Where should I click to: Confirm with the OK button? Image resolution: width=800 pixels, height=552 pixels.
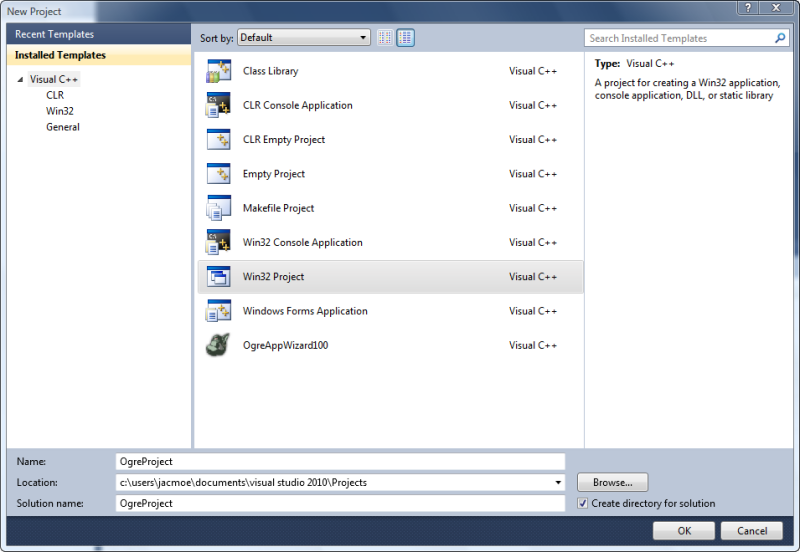(x=684, y=531)
